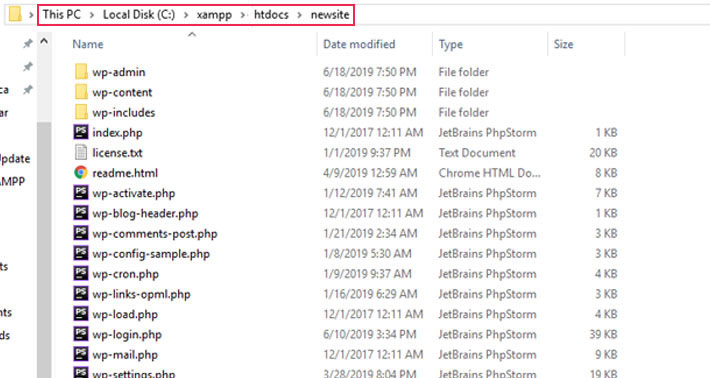Click the top pin icon in navigation pane
Viewport: 710px width, 378px height.
coord(28,43)
